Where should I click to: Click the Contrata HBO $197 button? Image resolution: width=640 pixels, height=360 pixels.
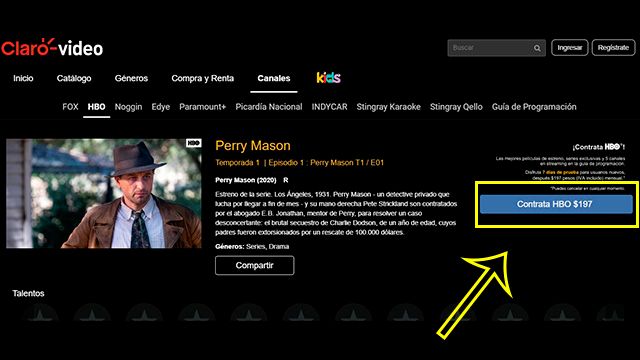tap(556, 204)
